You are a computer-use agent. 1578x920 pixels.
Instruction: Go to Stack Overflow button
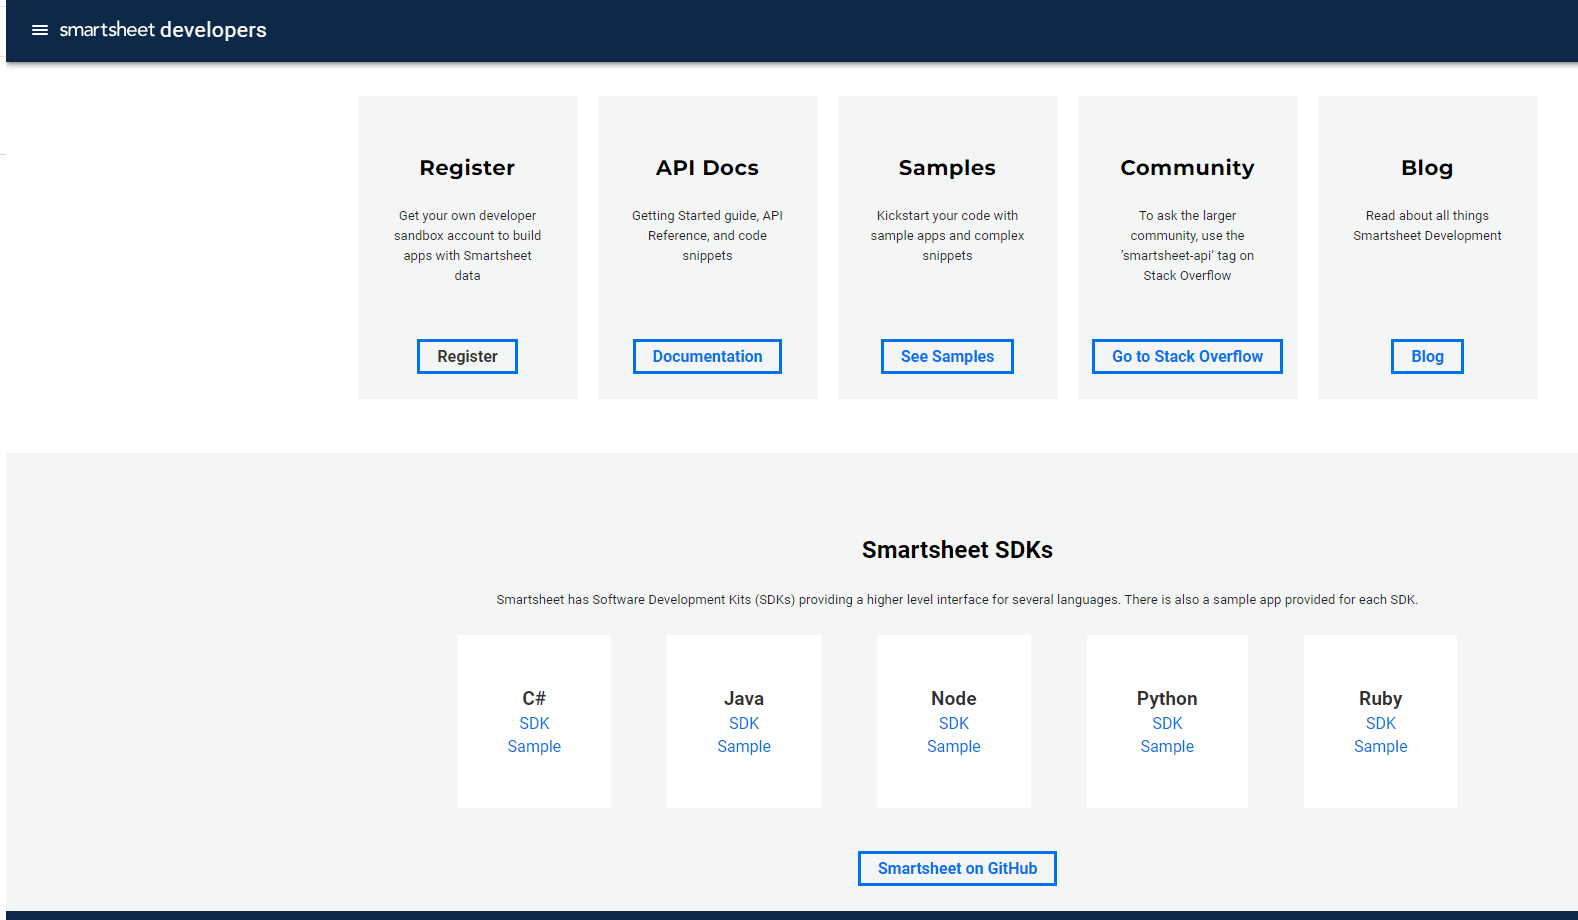click(x=1187, y=357)
